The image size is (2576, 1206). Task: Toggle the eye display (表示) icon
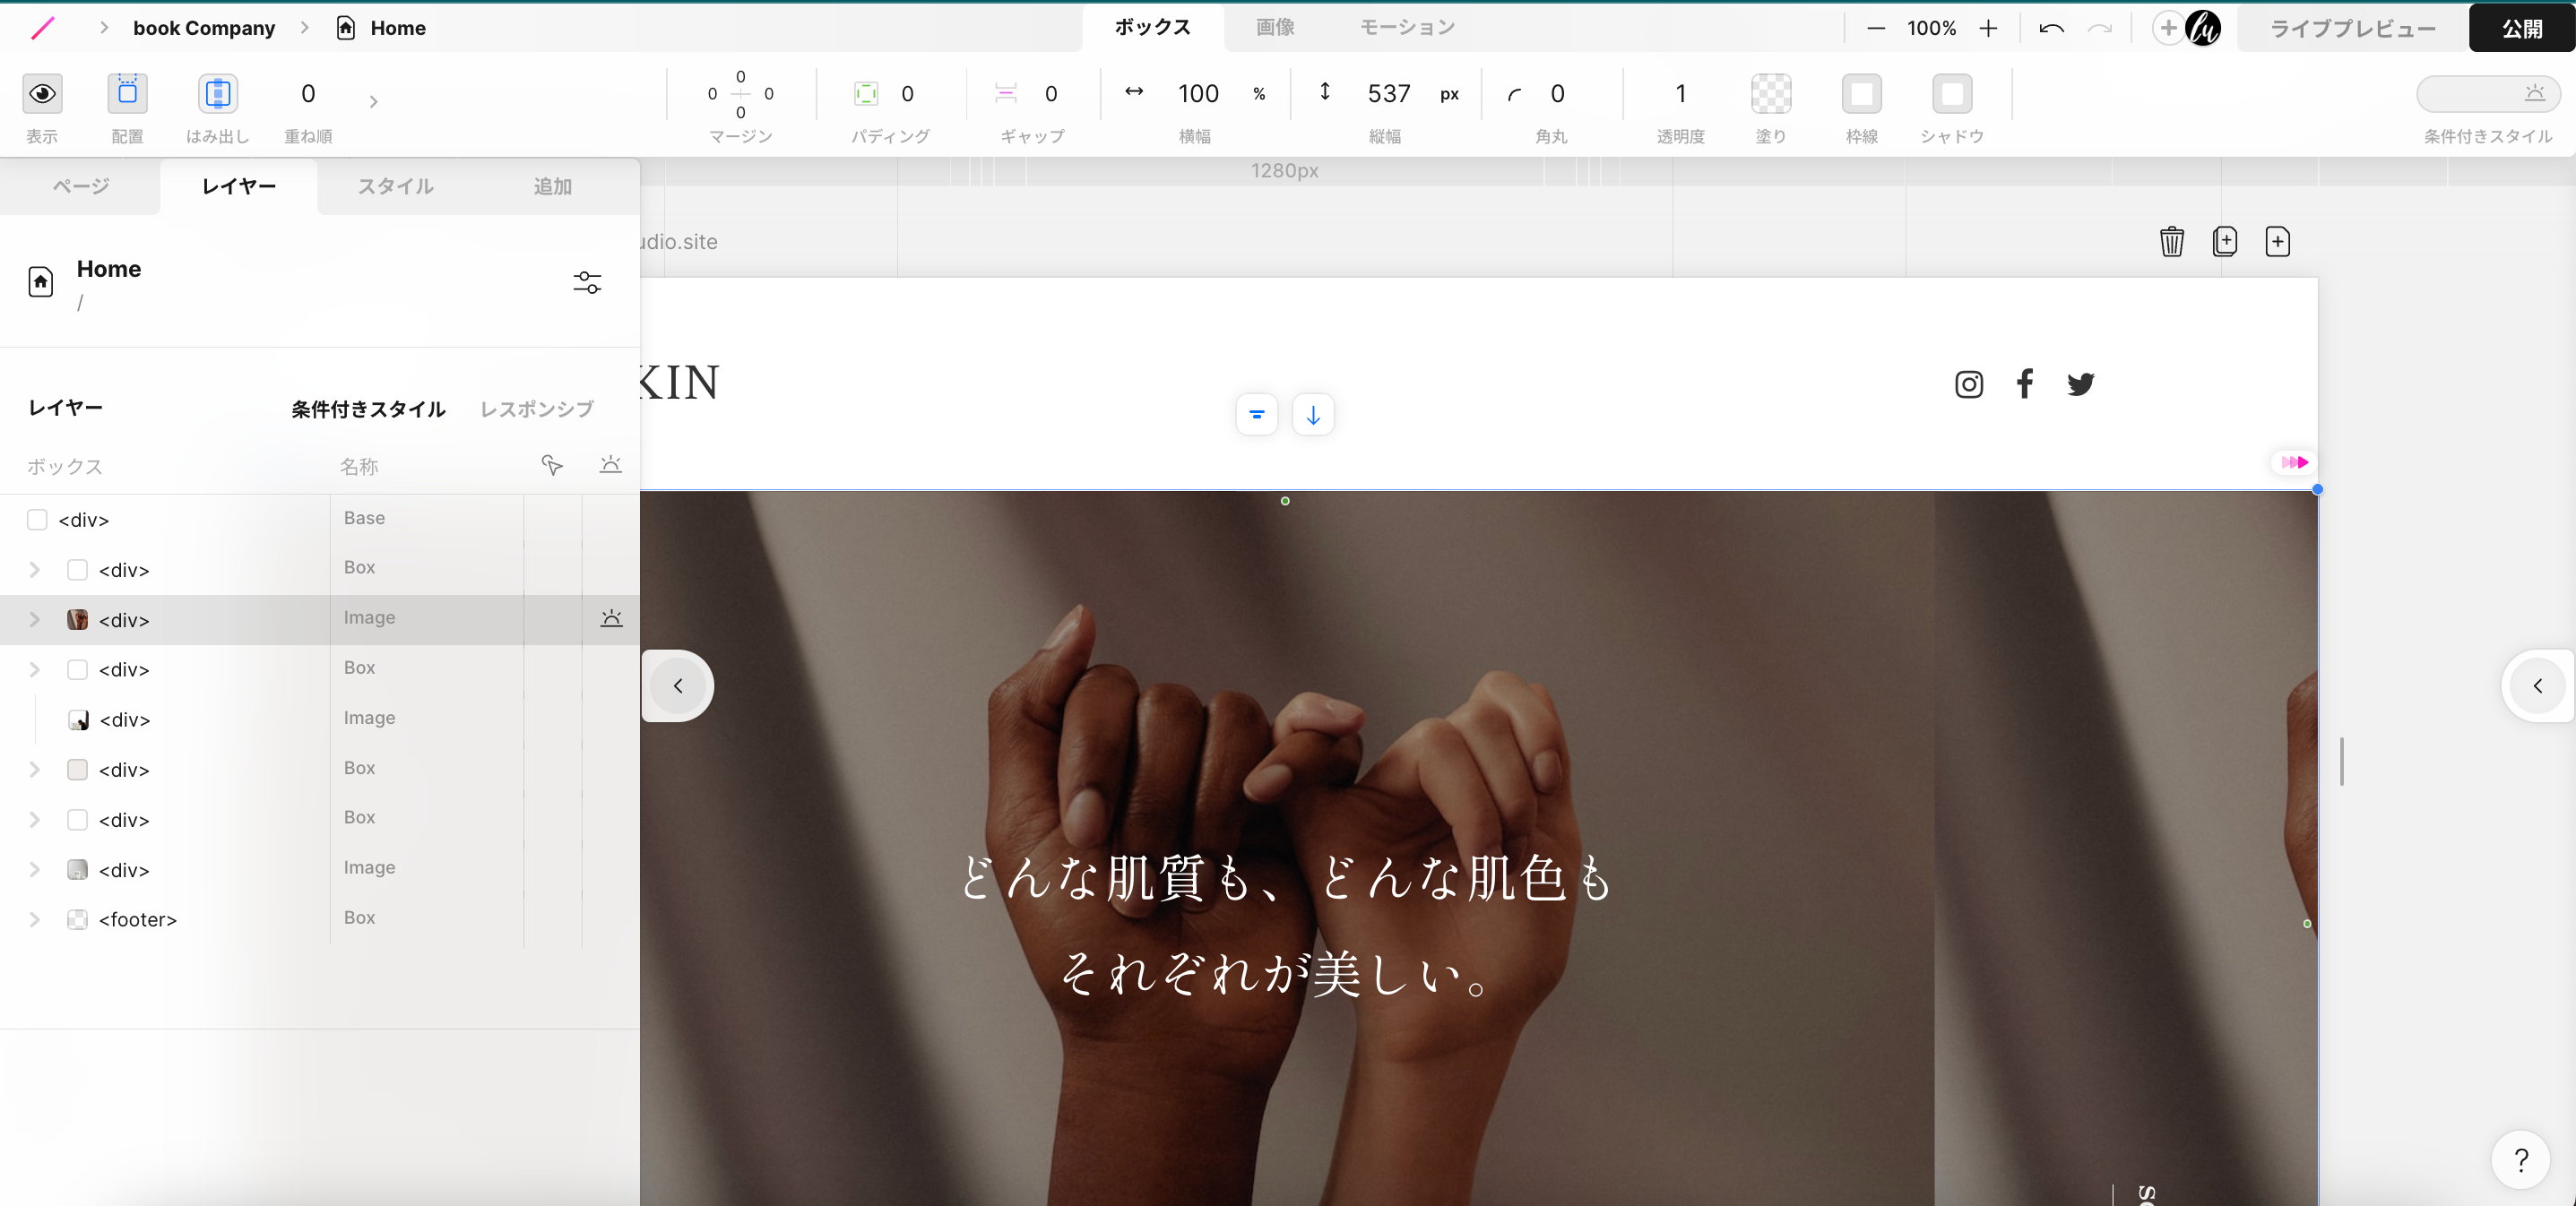click(x=42, y=94)
